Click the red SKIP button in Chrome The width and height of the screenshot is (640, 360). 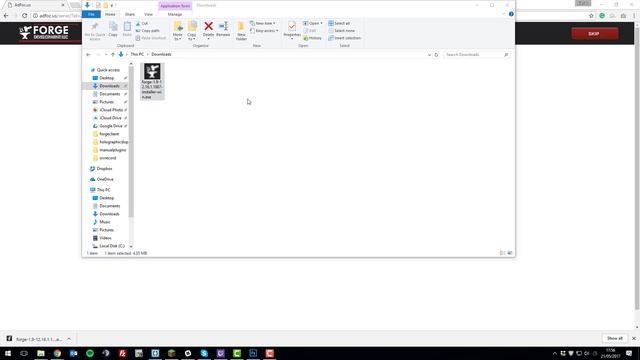click(595, 33)
